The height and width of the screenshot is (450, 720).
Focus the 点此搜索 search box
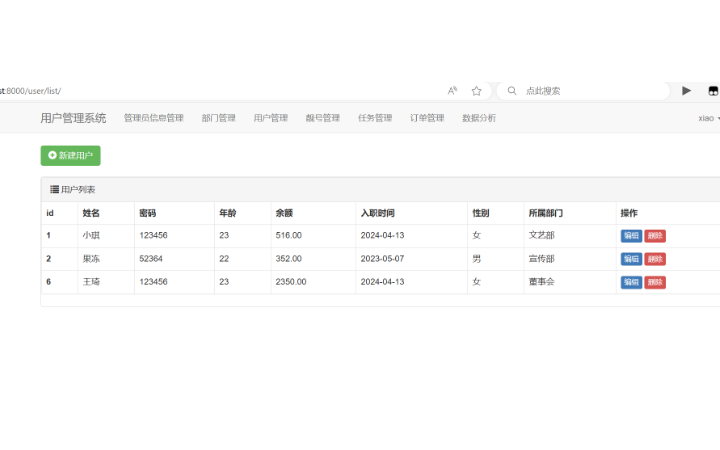tap(583, 91)
